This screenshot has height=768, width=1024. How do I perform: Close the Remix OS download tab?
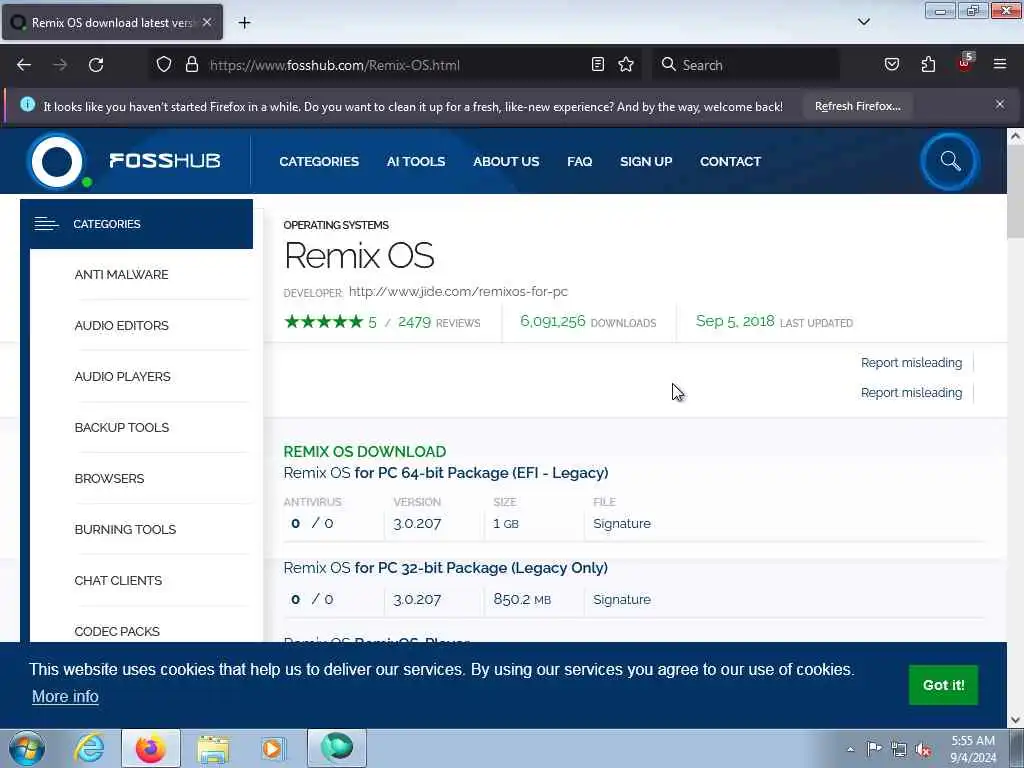(x=207, y=22)
